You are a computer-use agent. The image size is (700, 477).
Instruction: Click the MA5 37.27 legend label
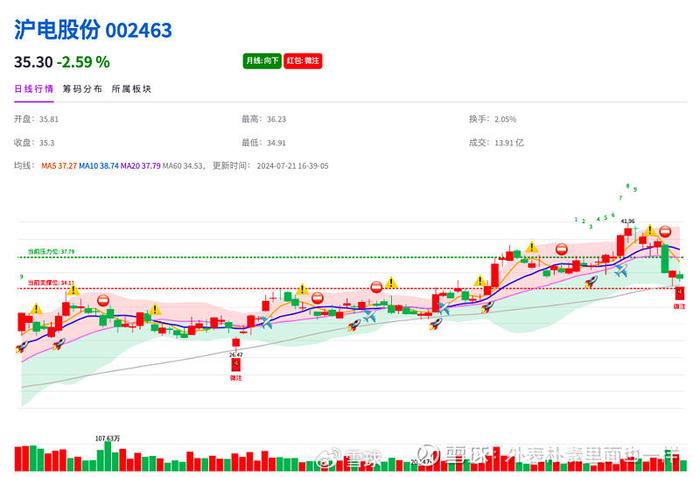tap(59, 166)
